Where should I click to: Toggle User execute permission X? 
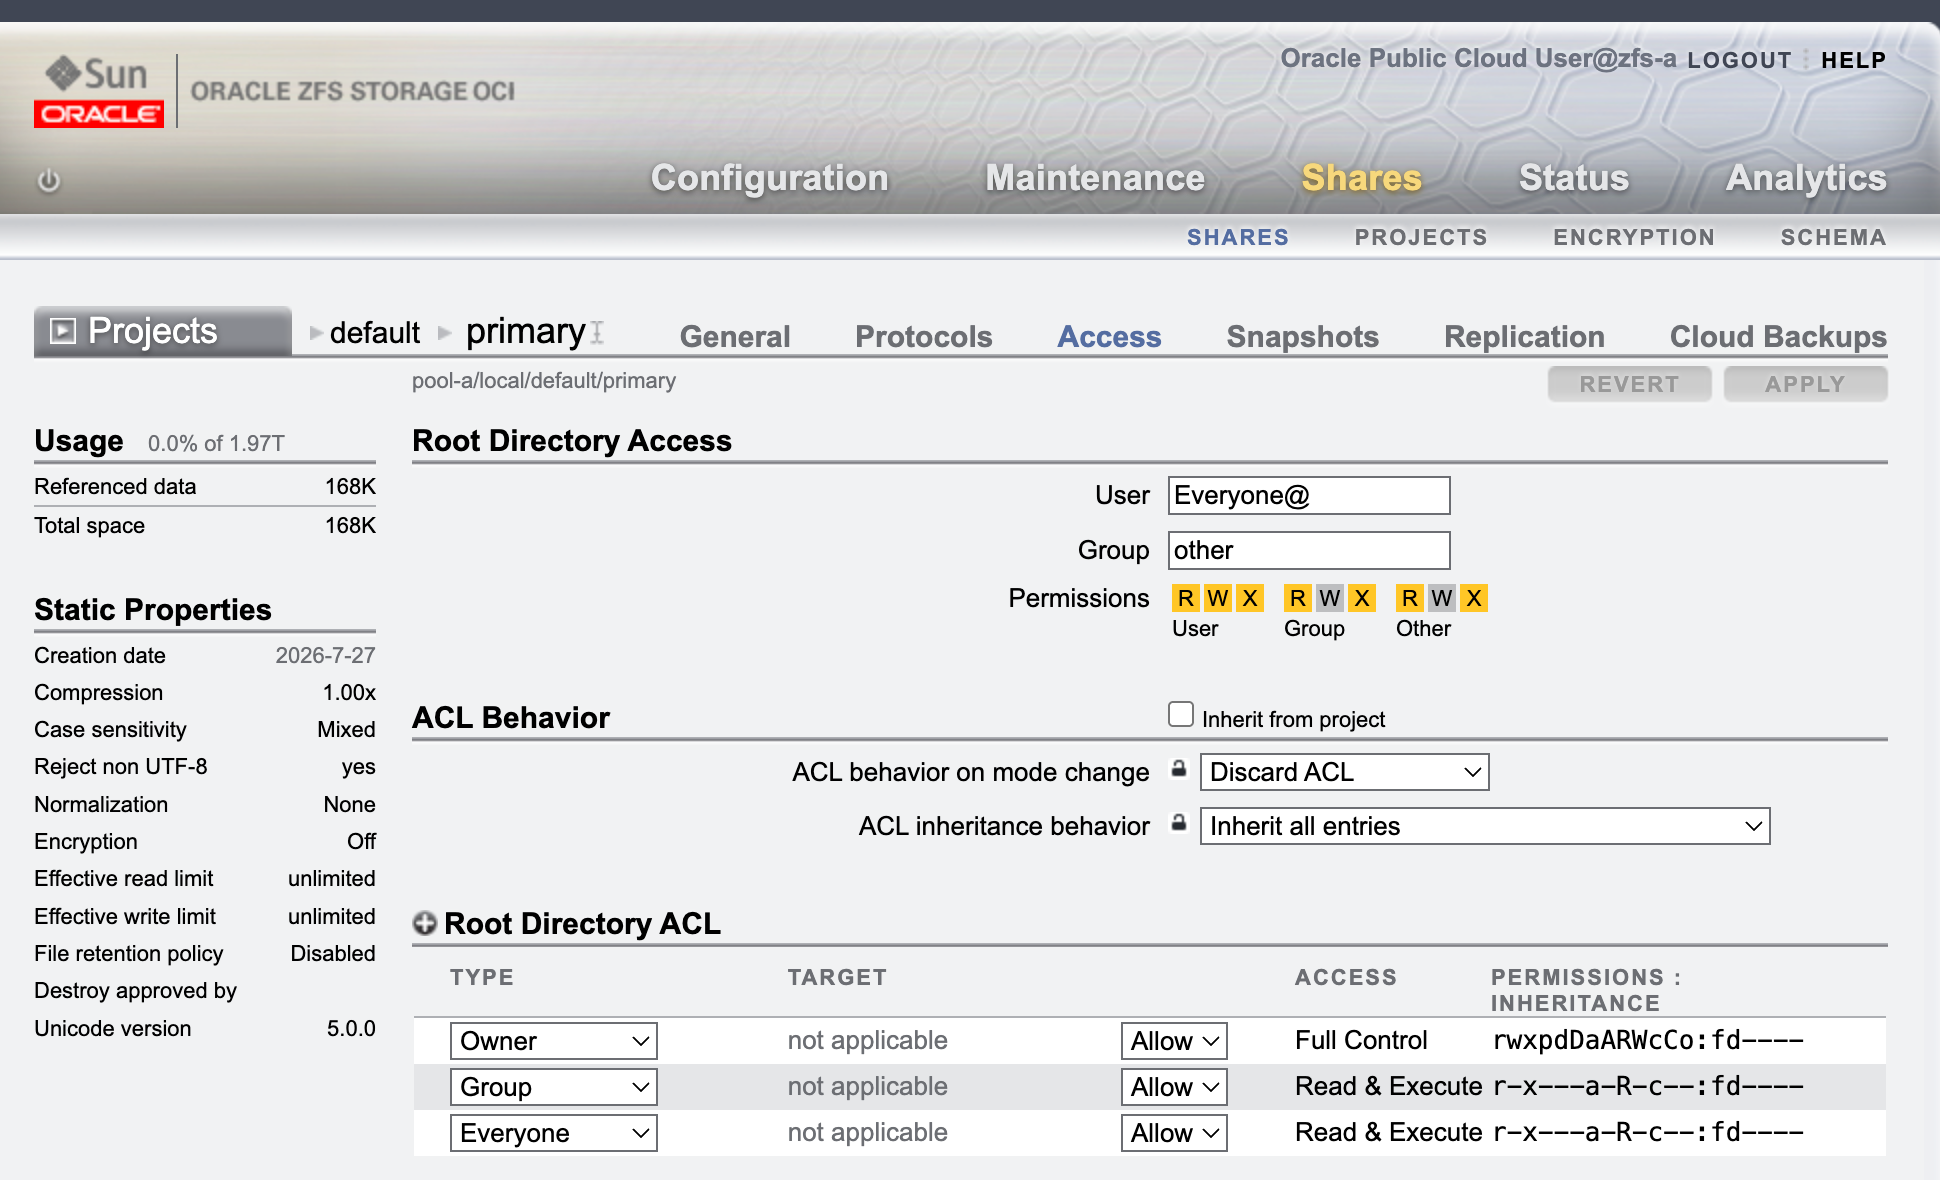pyautogui.click(x=1250, y=598)
